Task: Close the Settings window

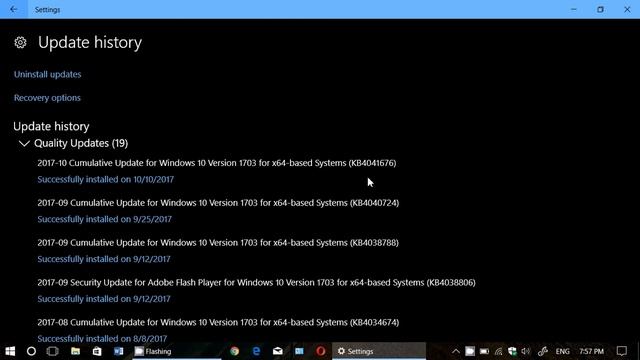Action: pyautogui.click(x=627, y=9)
